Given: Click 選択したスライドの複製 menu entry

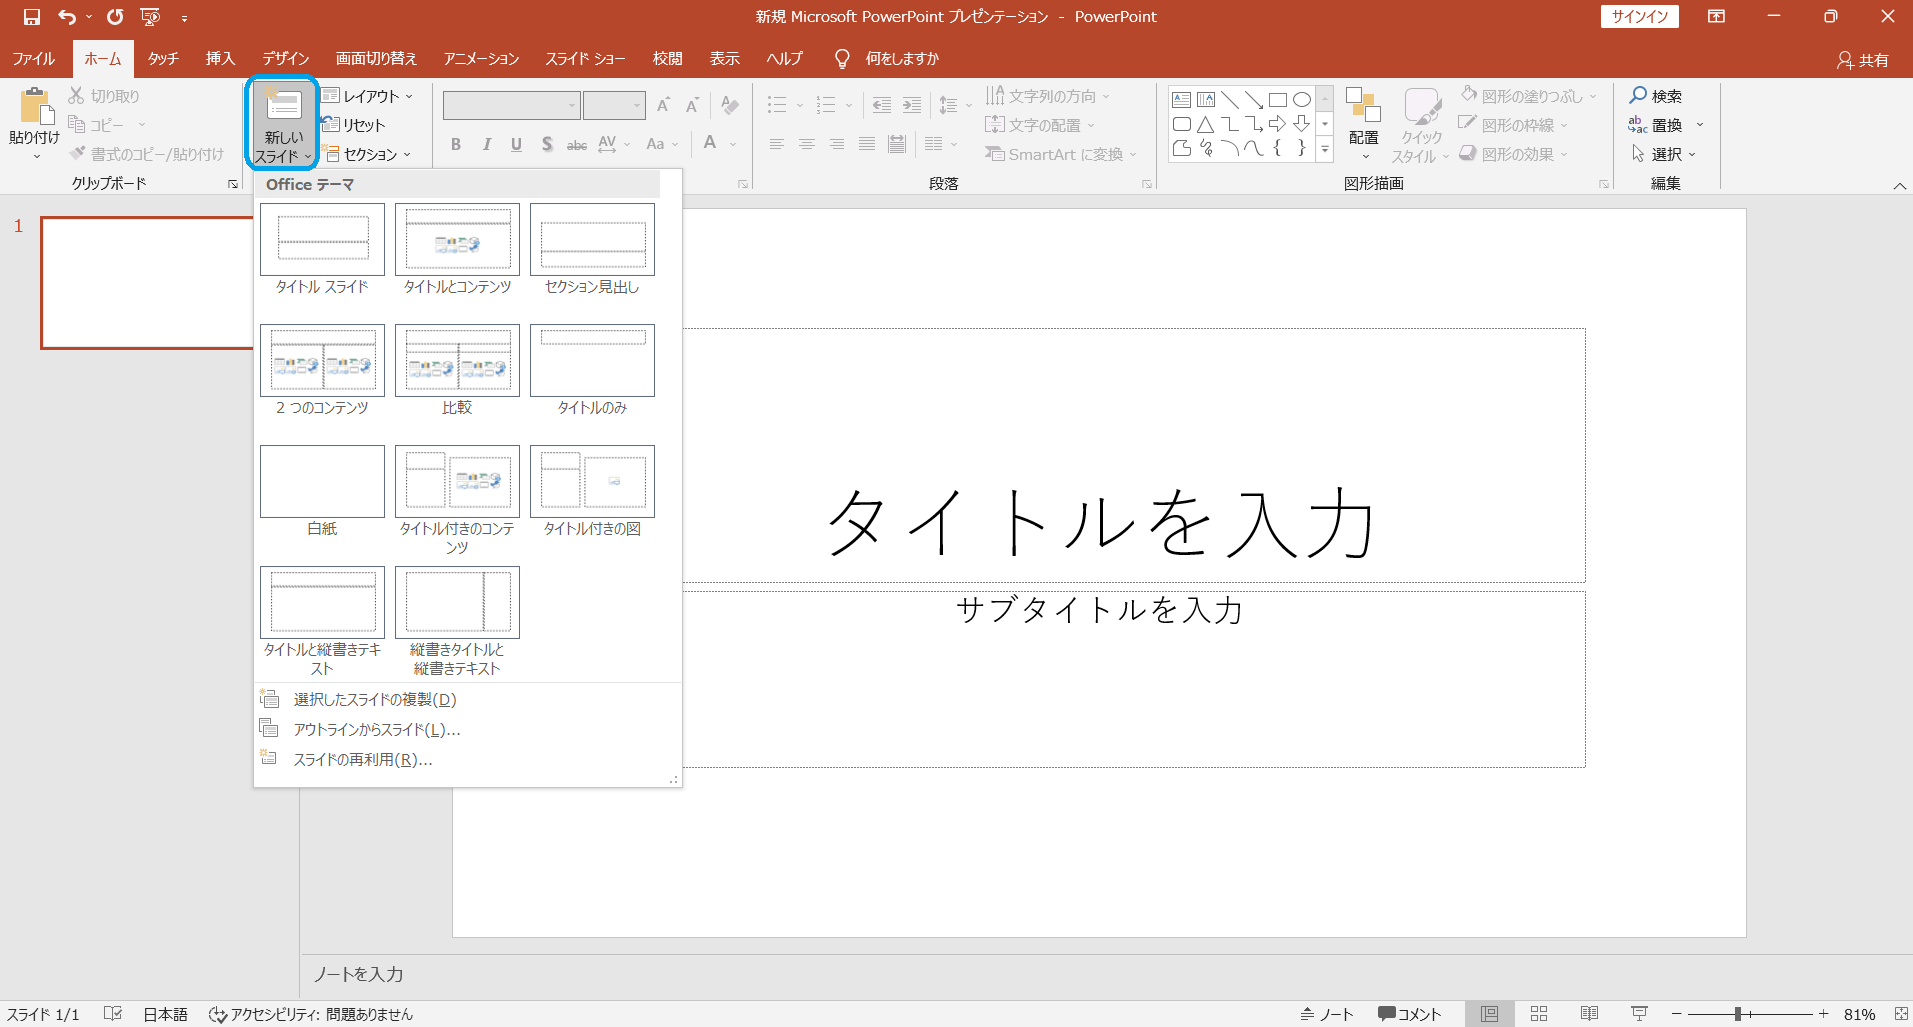Looking at the screenshot, I should coord(374,699).
